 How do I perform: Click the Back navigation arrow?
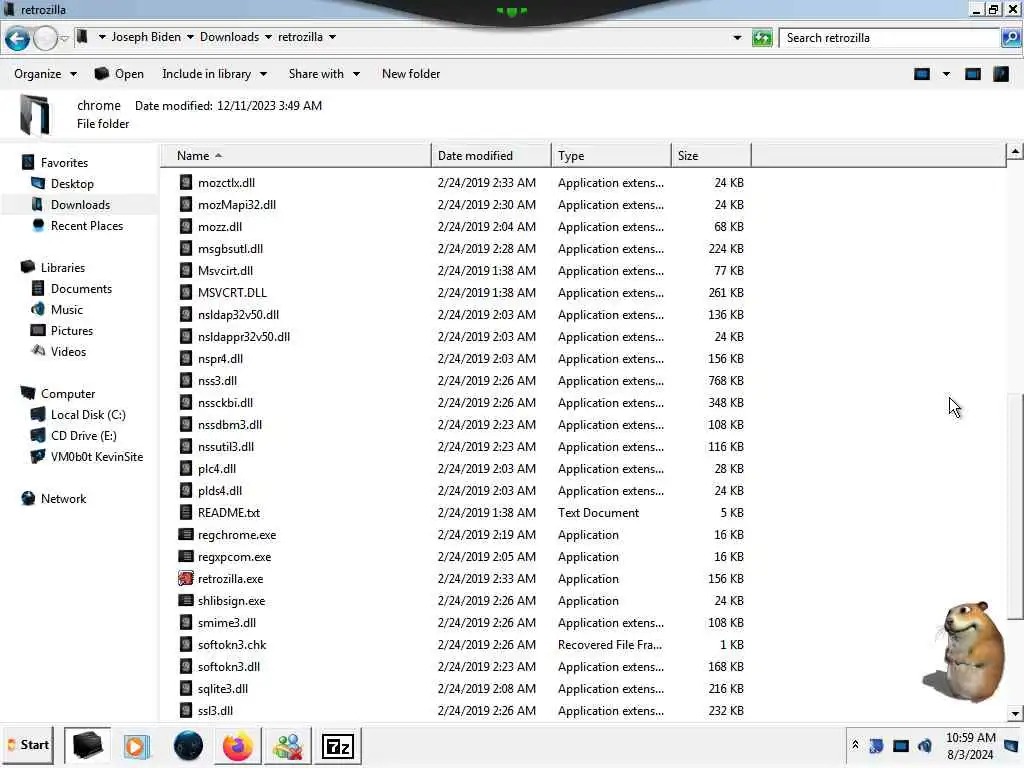(18, 39)
